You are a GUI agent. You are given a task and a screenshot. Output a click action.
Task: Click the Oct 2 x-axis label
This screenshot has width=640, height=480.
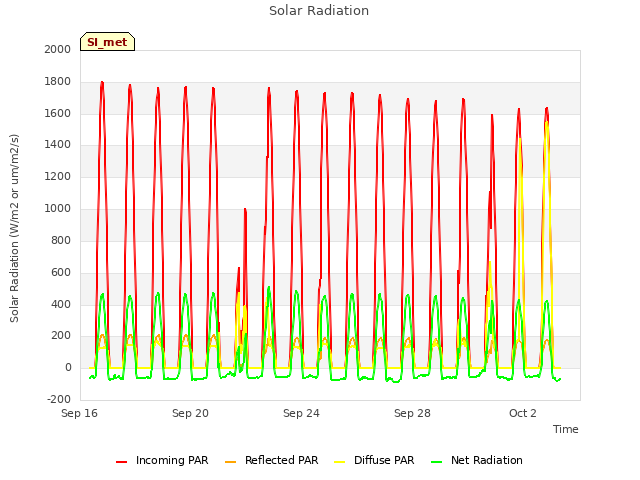522,413
